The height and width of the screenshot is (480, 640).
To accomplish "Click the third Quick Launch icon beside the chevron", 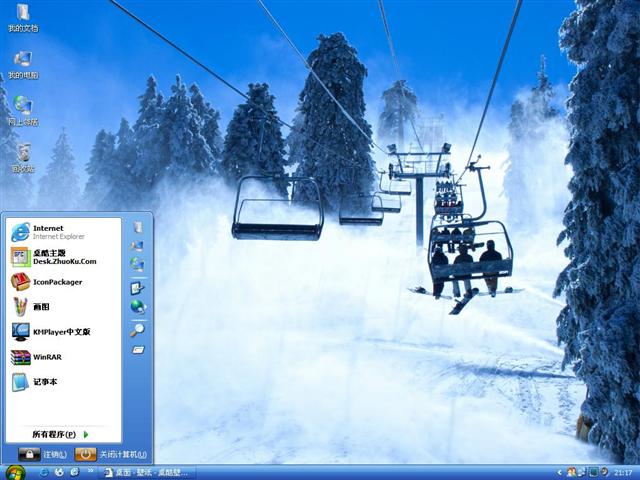I will point(75,472).
